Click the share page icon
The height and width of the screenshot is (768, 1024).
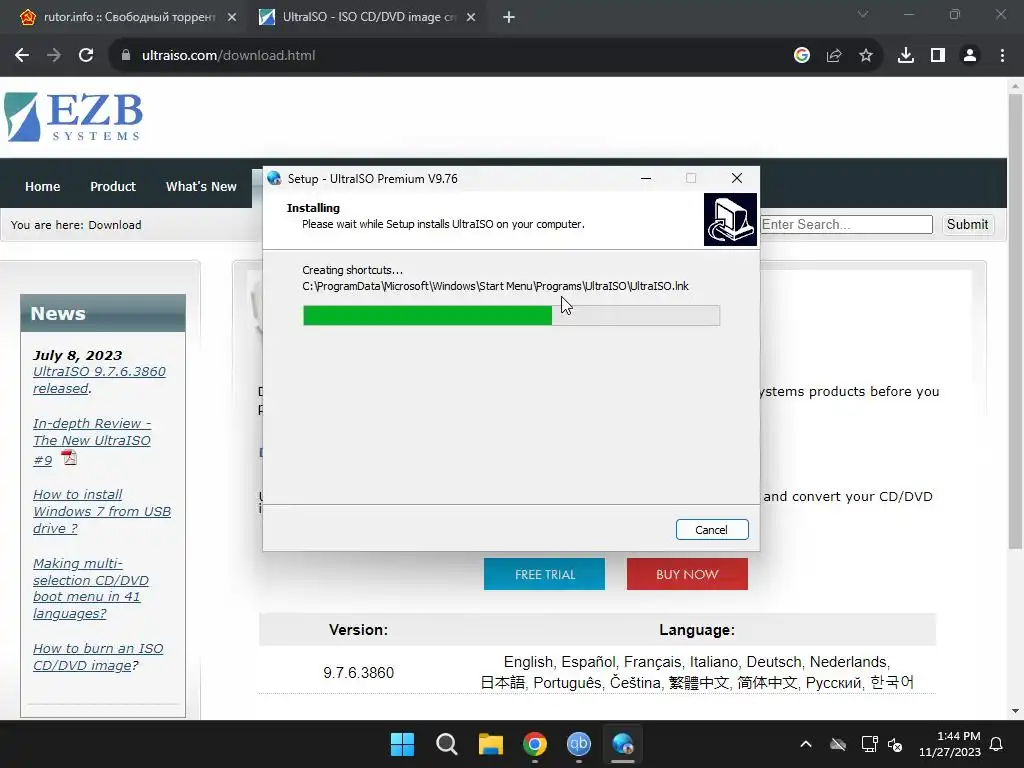click(x=834, y=56)
